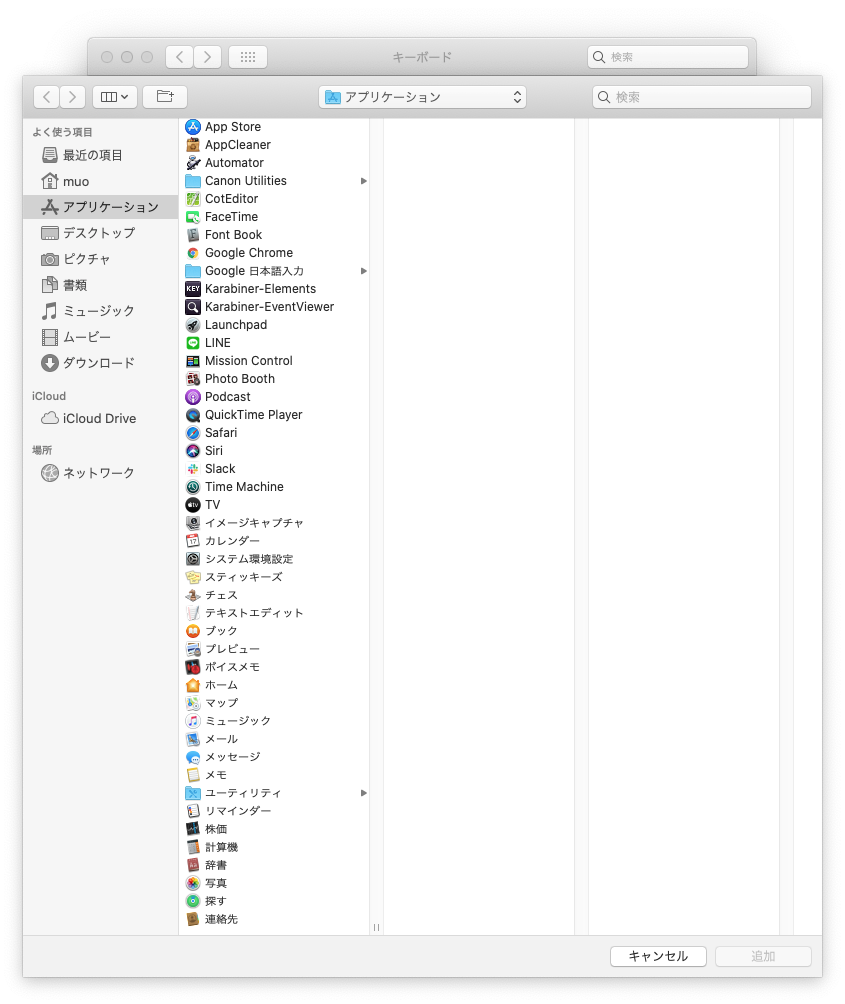Image resolution: width=845 pixels, height=1004 pixels.
Task: Select the Photo Booth icon
Action: pos(193,379)
